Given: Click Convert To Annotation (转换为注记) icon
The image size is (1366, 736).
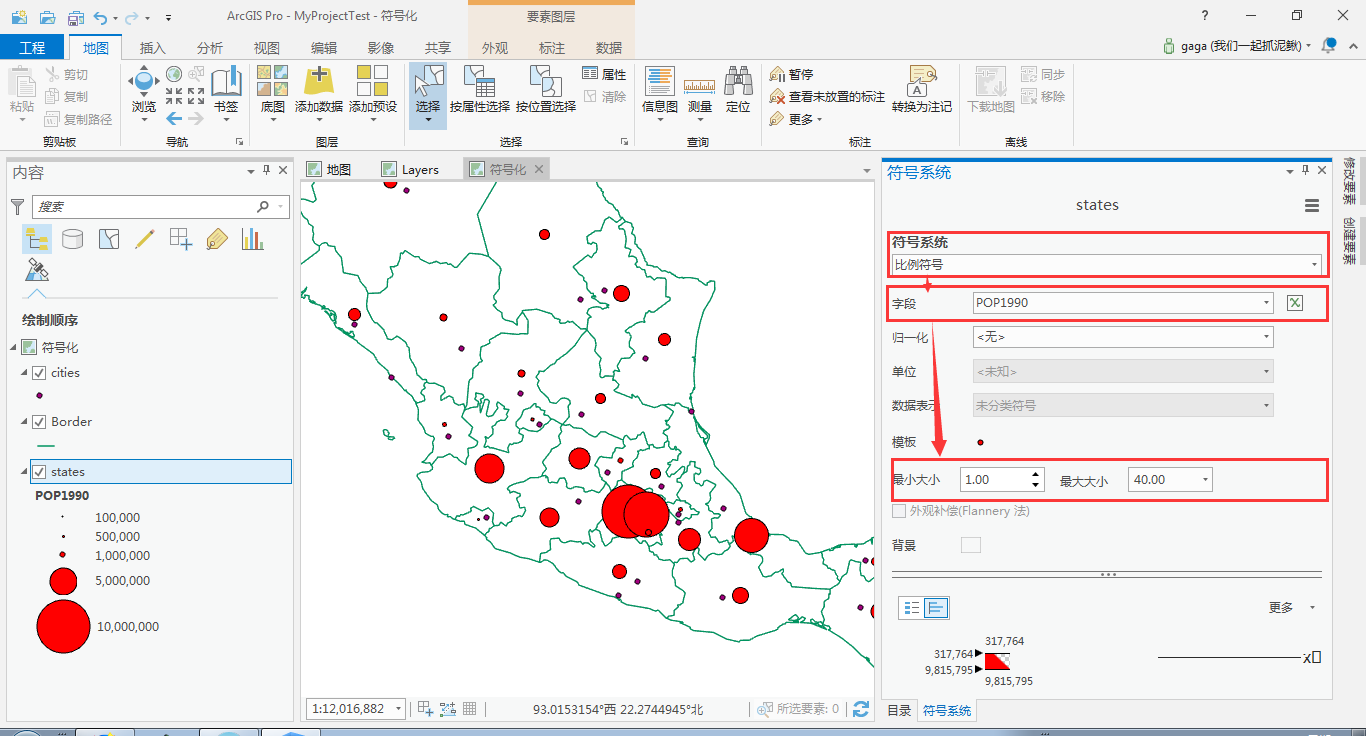Looking at the screenshot, I should [x=922, y=80].
